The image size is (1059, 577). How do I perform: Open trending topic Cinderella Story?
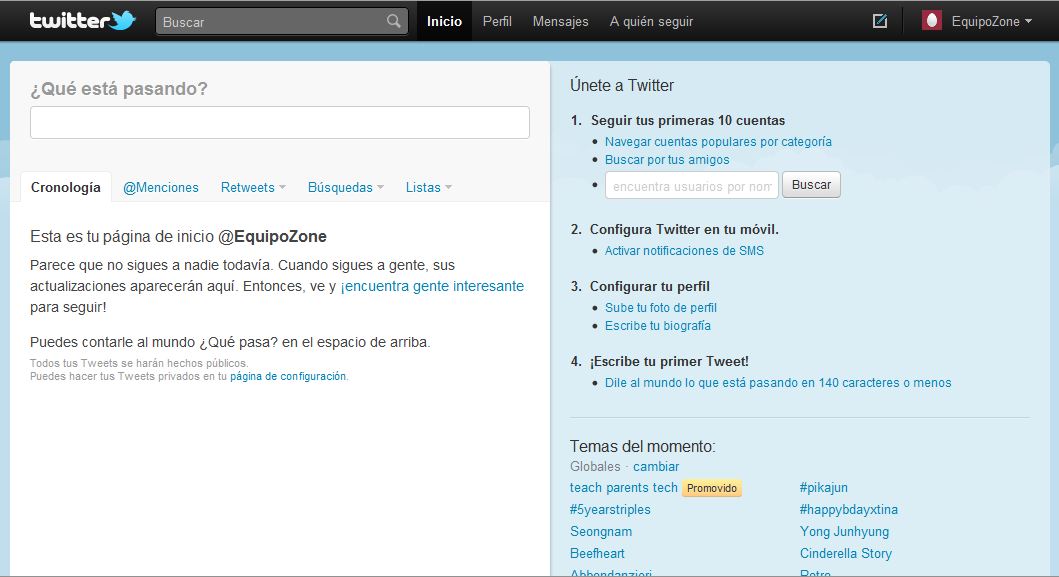[846, 553]
